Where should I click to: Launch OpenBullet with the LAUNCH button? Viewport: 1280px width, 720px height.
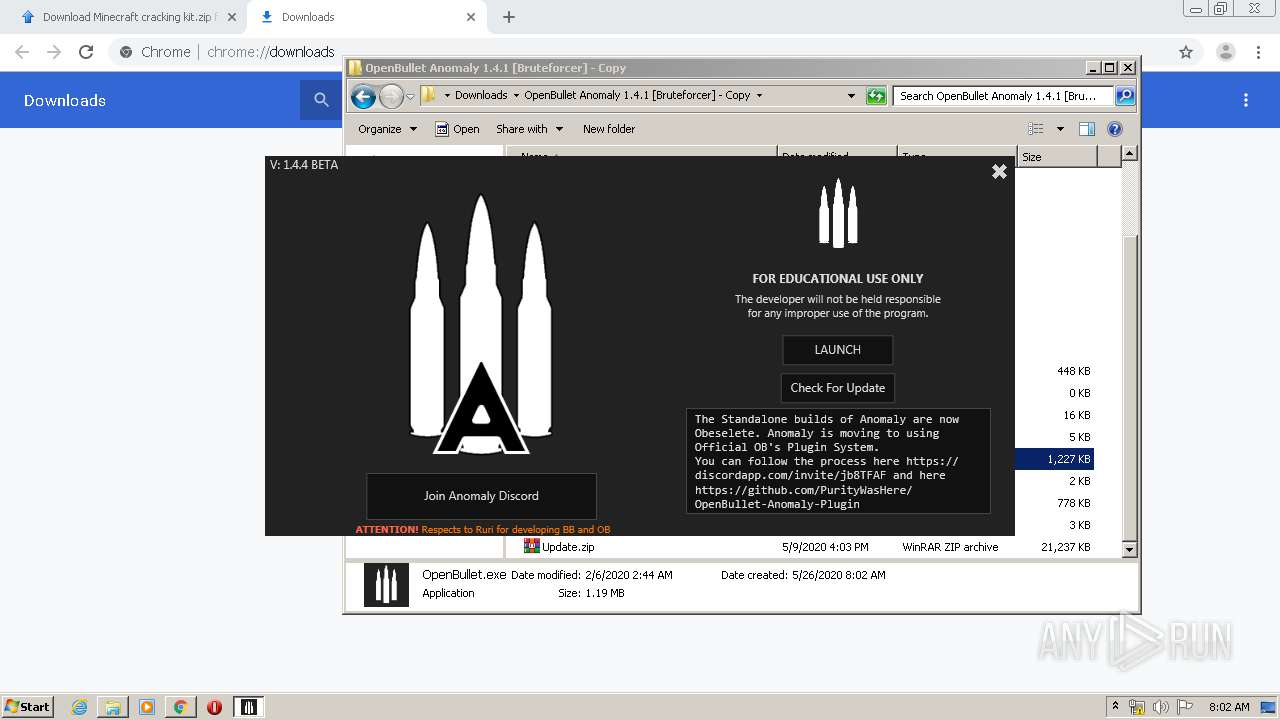(837, 350)
